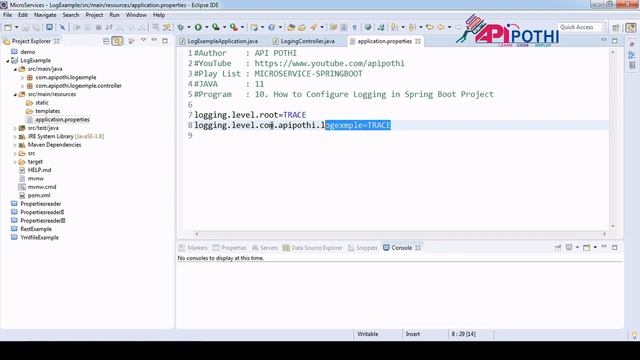Click the Coverage run toolbar icon
Screen dimensions: 640x360
[x=216, y=27]
